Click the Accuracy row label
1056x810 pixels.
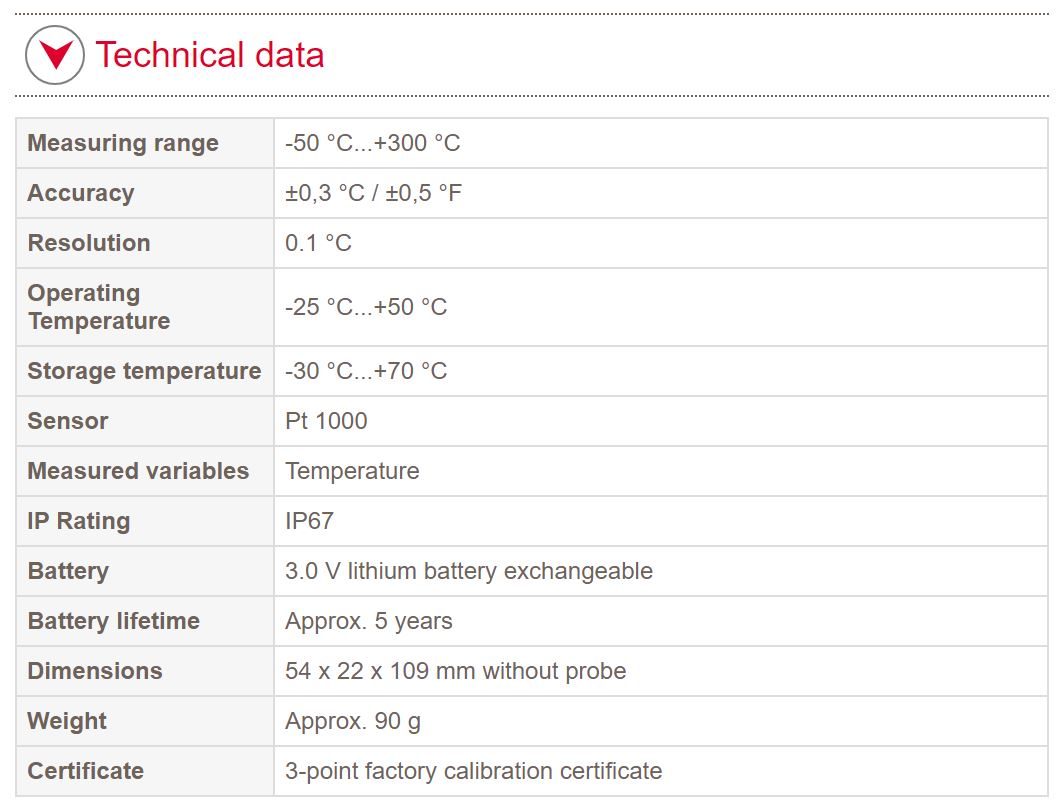(x=80, y=193)
